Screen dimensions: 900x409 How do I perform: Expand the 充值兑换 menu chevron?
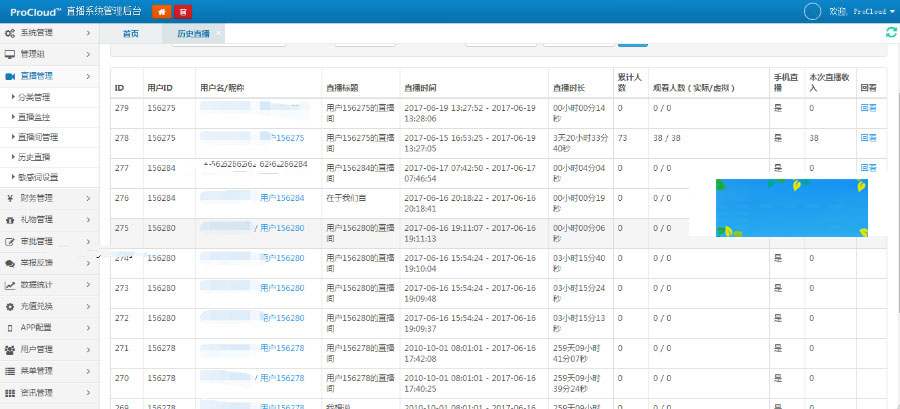point(88,306)
